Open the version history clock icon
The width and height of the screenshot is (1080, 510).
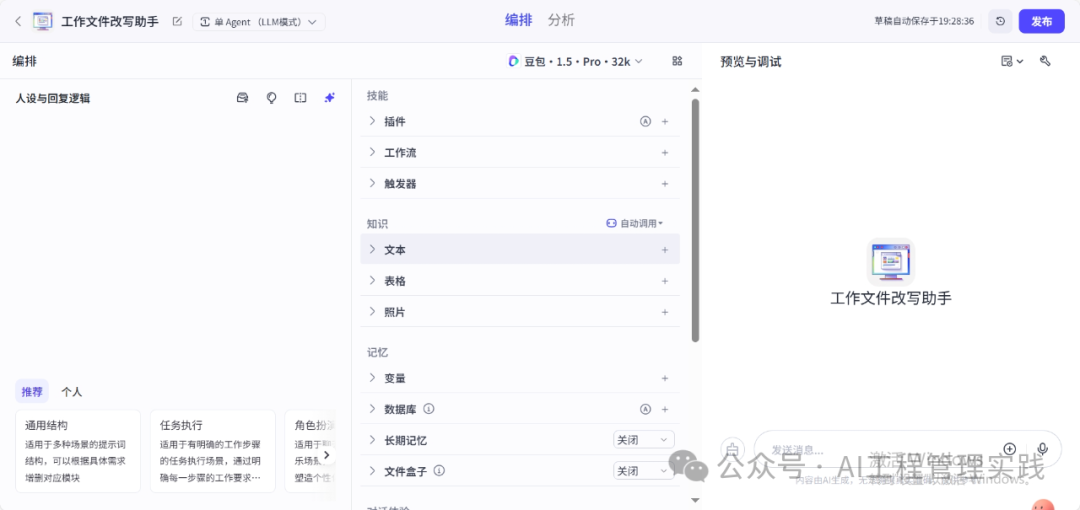pos(1000,21)
